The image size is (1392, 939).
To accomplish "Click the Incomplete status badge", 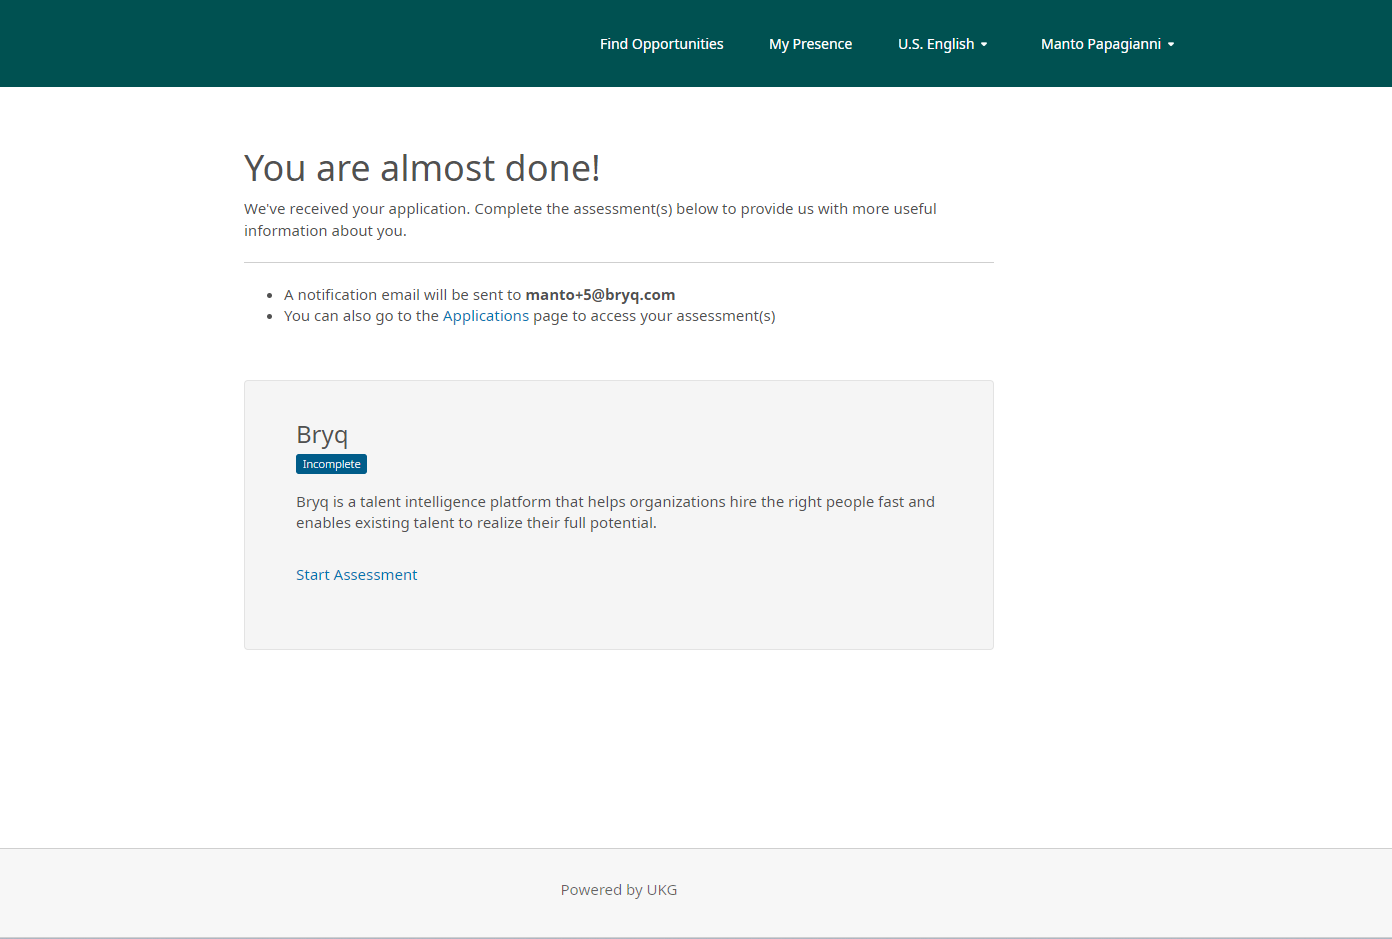I will pyautogui.click(x=331, y=464).
